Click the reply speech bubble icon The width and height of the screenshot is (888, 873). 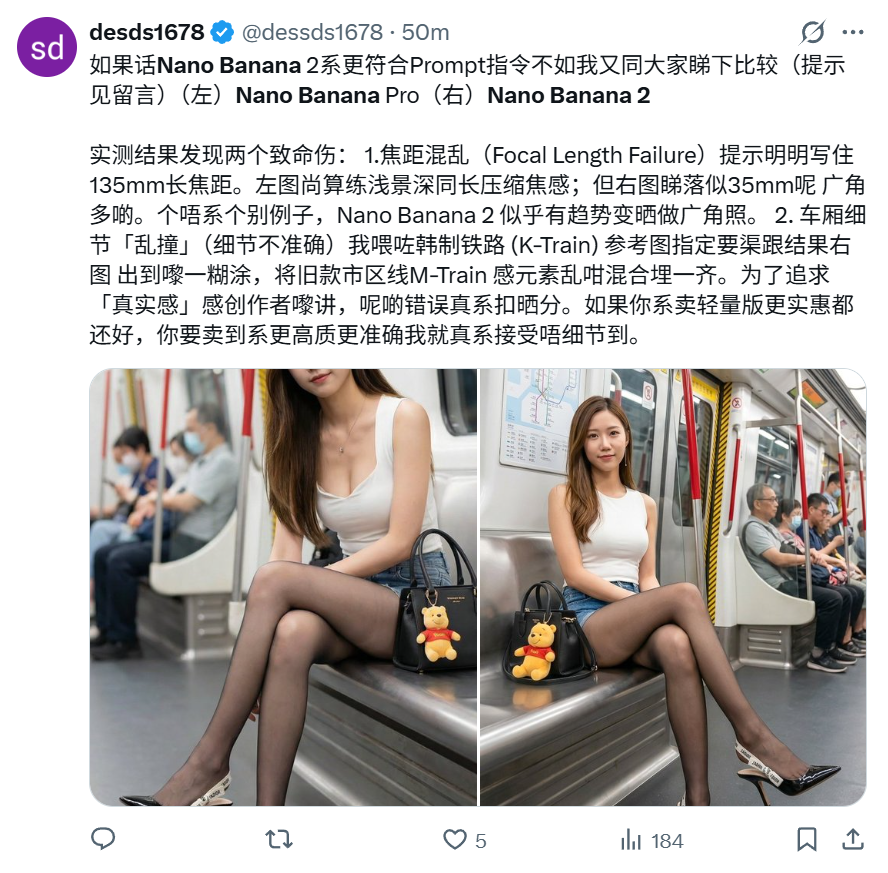coord(103,839)
